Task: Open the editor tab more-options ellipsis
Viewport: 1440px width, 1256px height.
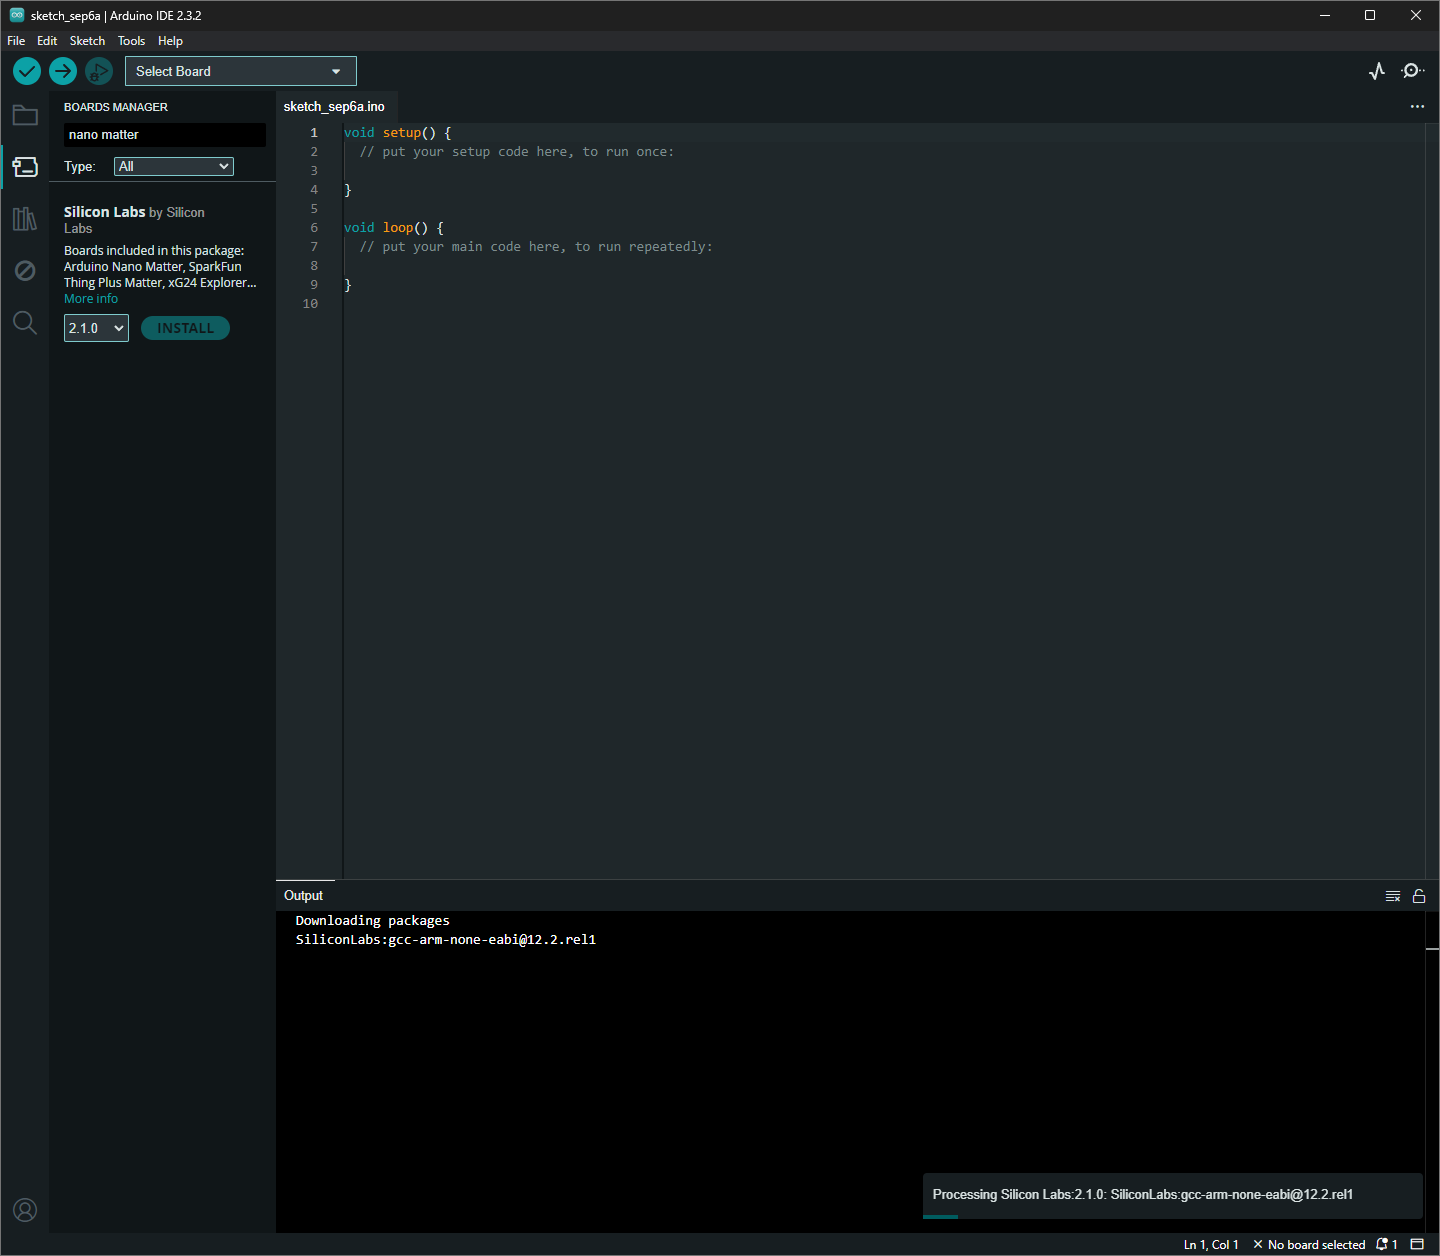Action: (x=1417, y=106)
